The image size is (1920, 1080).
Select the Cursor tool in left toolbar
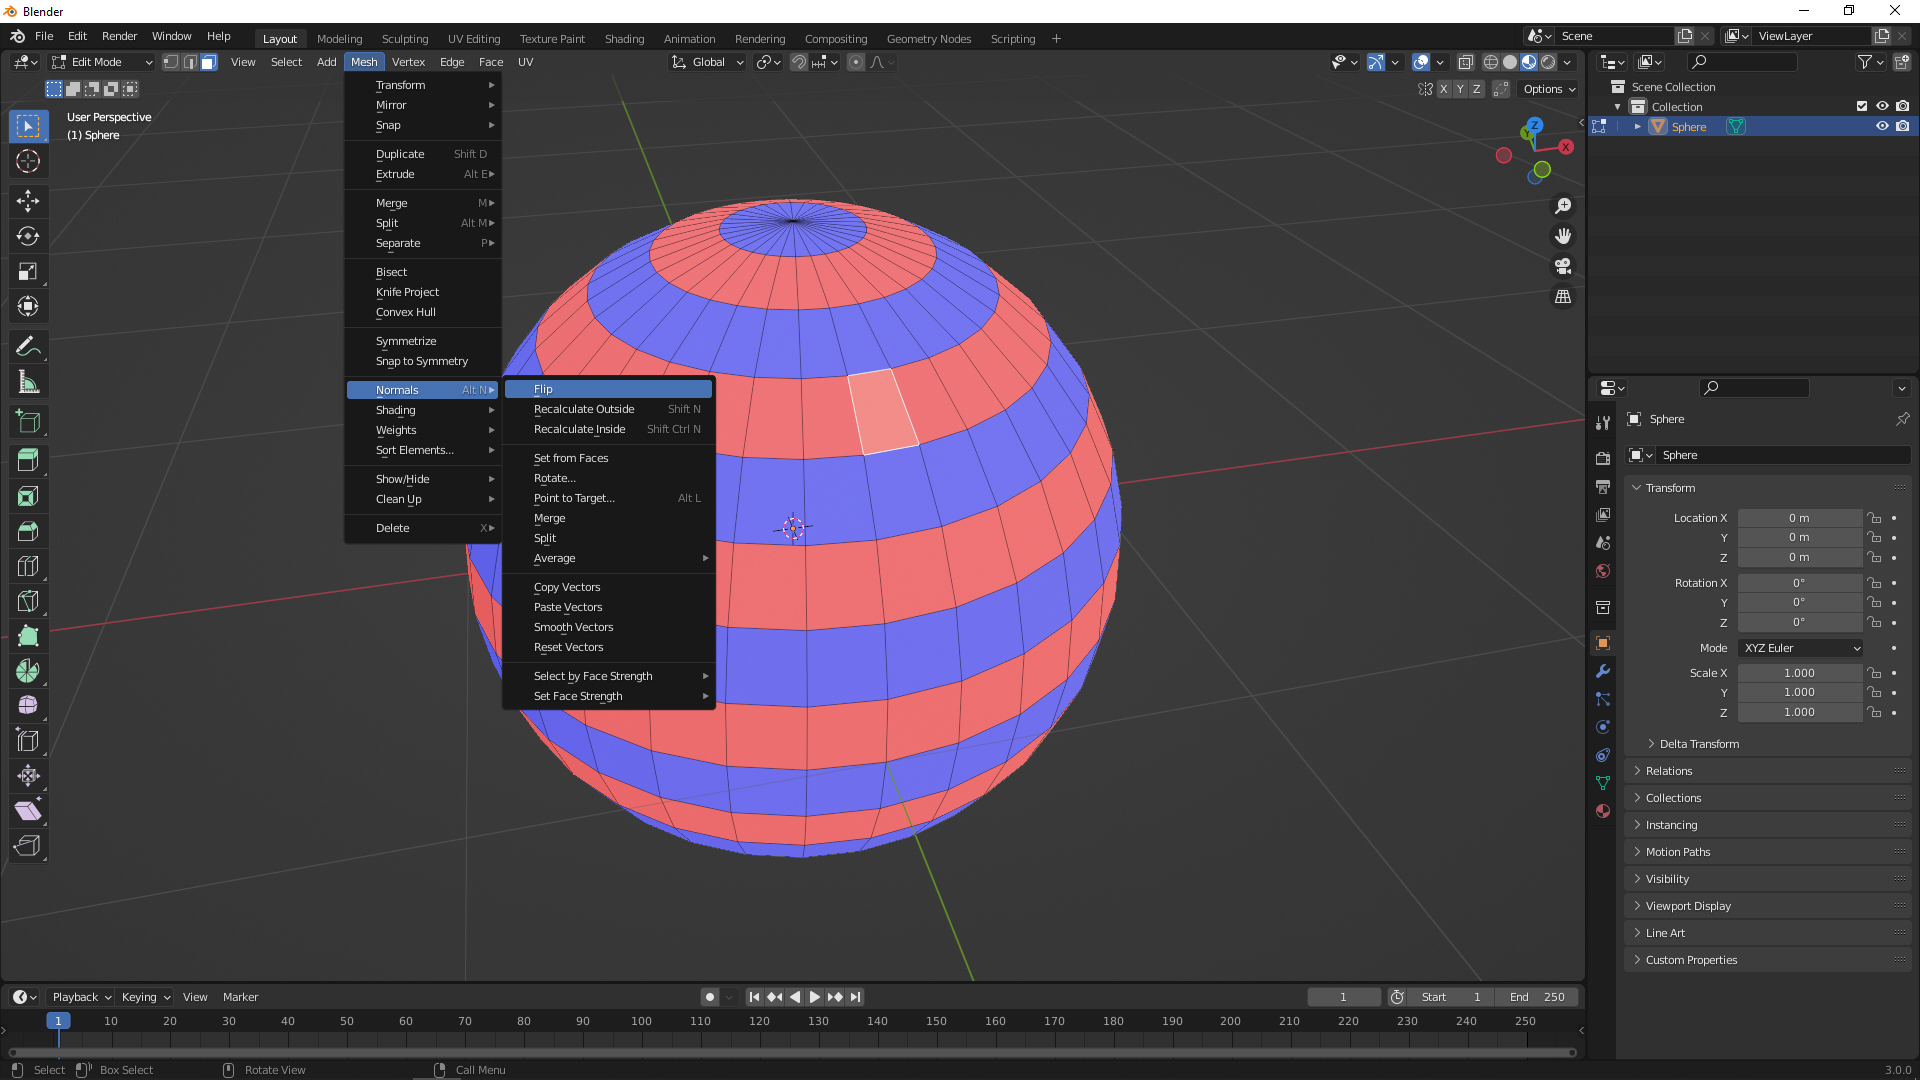coord(28,161)
